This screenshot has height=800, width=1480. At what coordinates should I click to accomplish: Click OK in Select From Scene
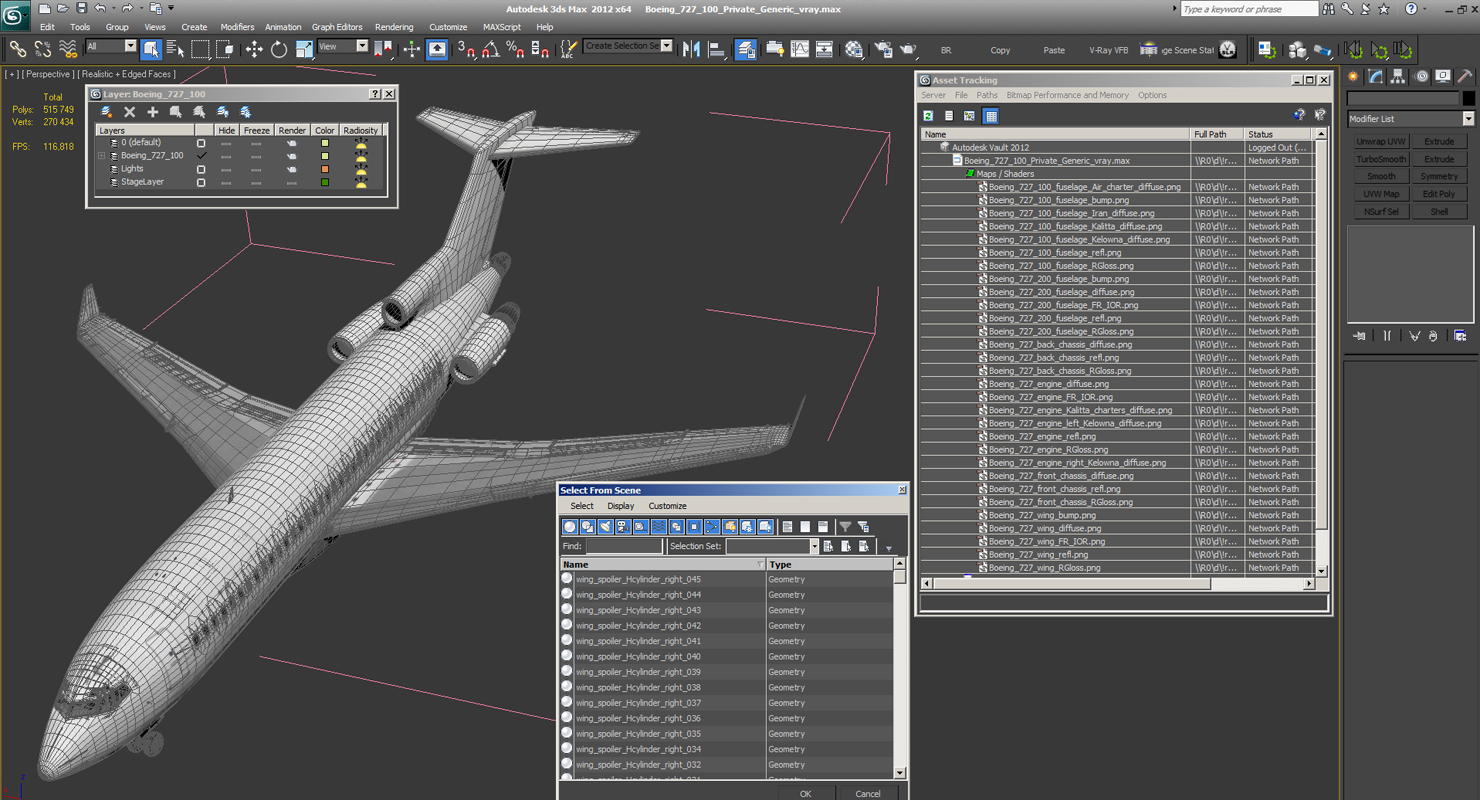[x=805, y=793]
